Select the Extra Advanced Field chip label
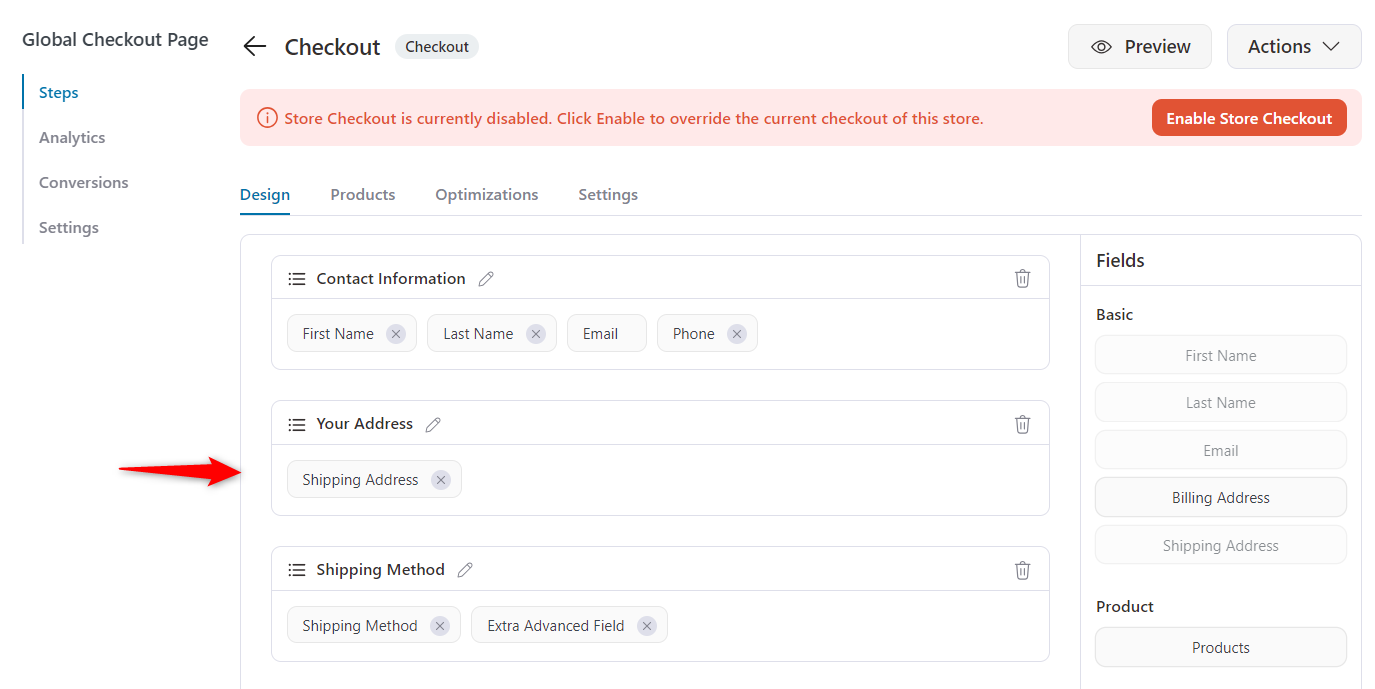1375x689 pixels. tap(556, 626)
